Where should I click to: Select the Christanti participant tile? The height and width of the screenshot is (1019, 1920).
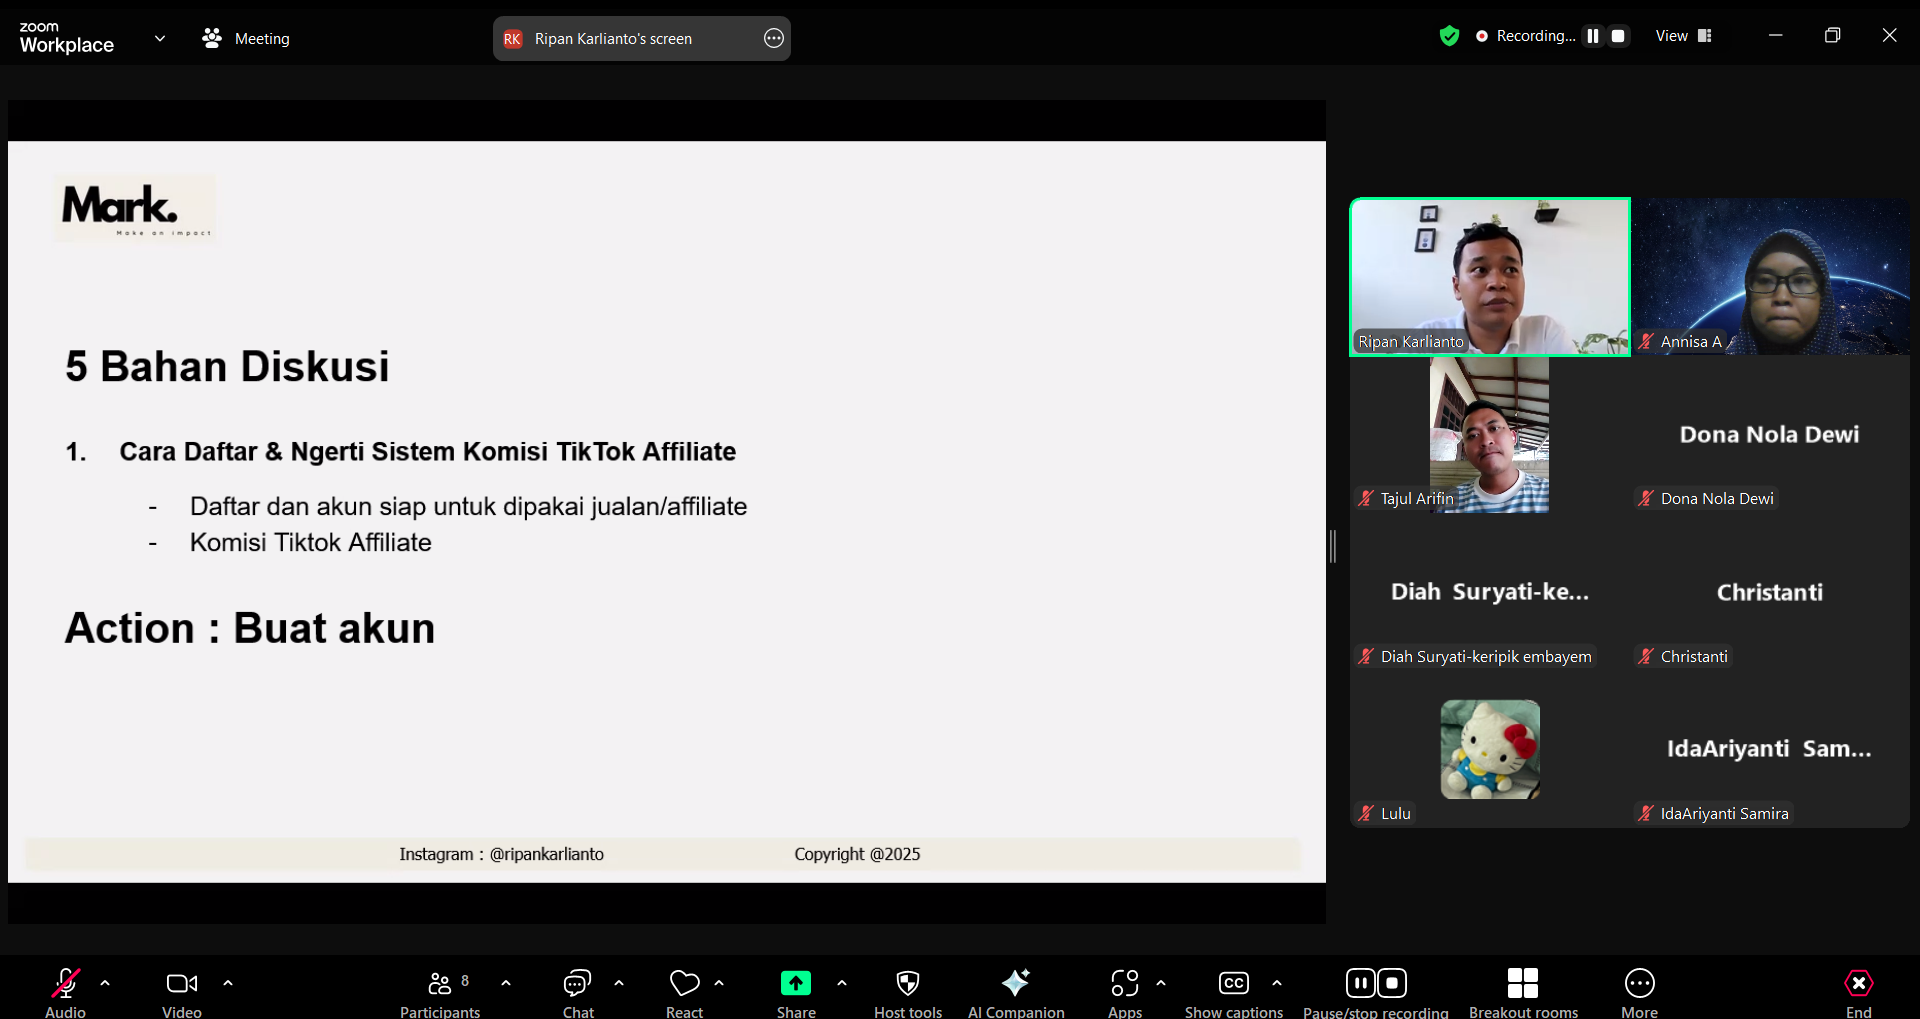point(1770,592)
